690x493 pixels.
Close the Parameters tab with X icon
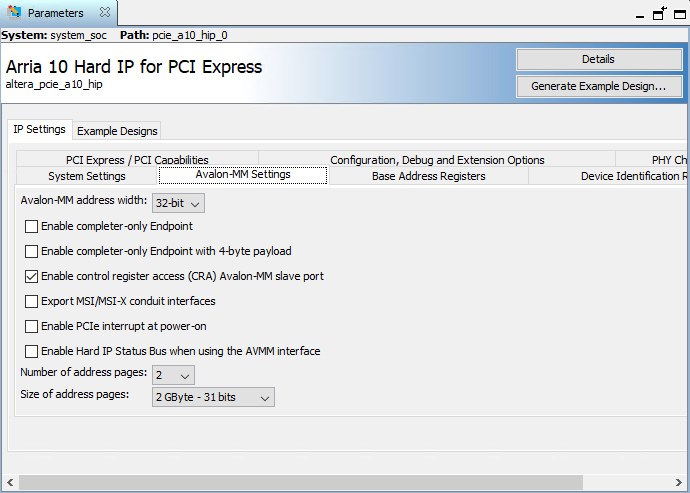[105, 12]
